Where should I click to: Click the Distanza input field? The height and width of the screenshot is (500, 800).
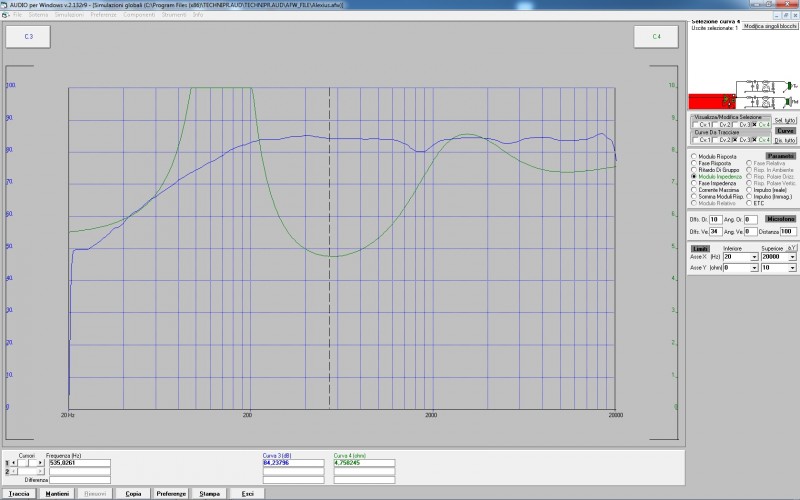coord(788,232)
